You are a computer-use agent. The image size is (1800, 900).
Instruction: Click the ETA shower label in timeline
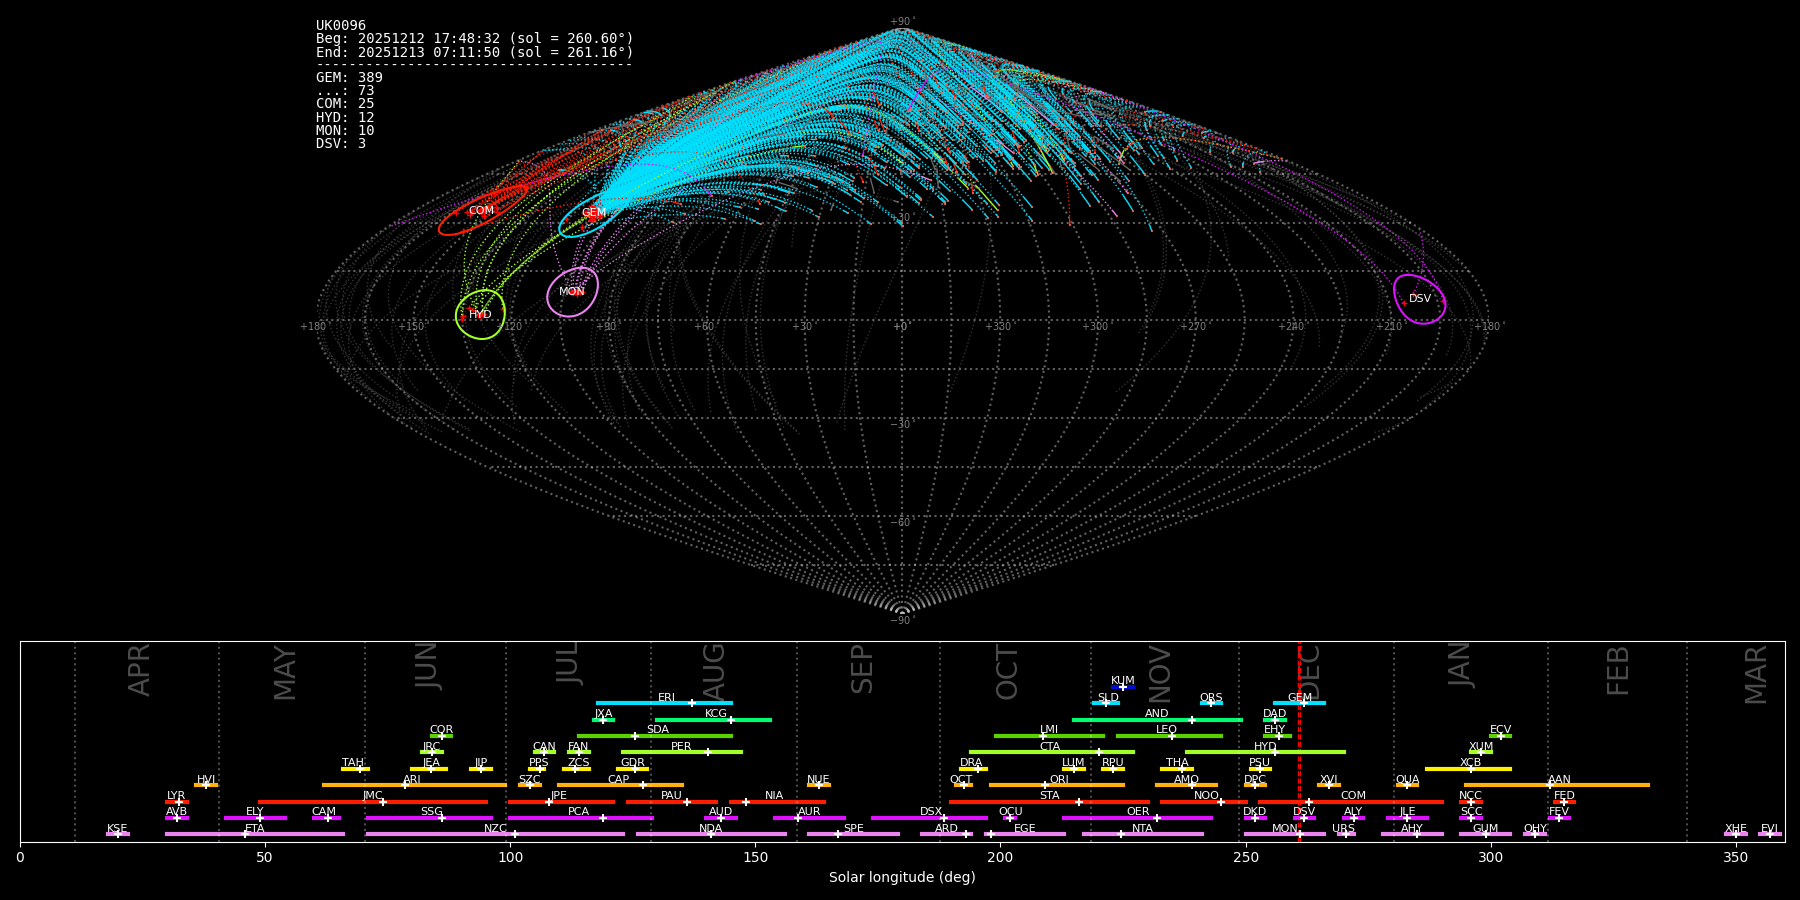255,829
